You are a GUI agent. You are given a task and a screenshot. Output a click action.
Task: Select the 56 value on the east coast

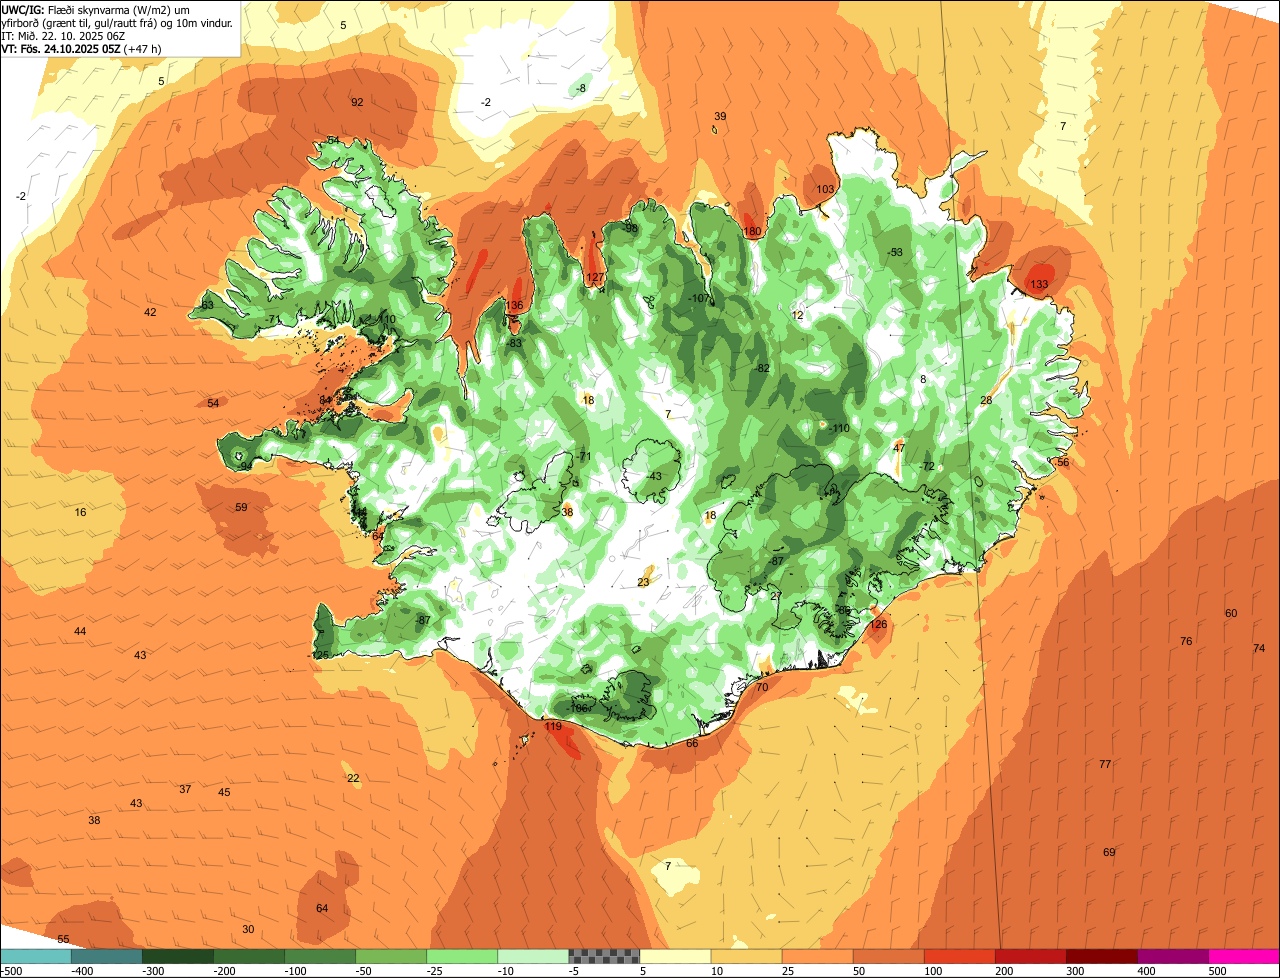(1063, 462)
